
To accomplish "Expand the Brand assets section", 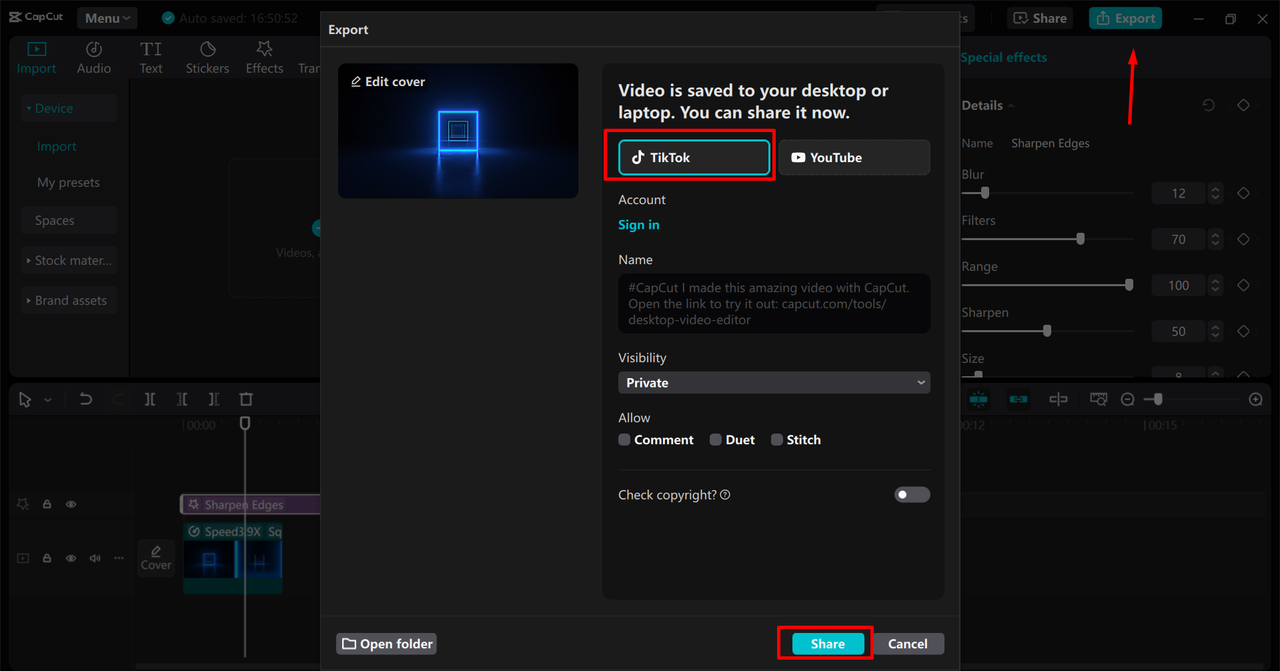I will (x=69, y=300).
